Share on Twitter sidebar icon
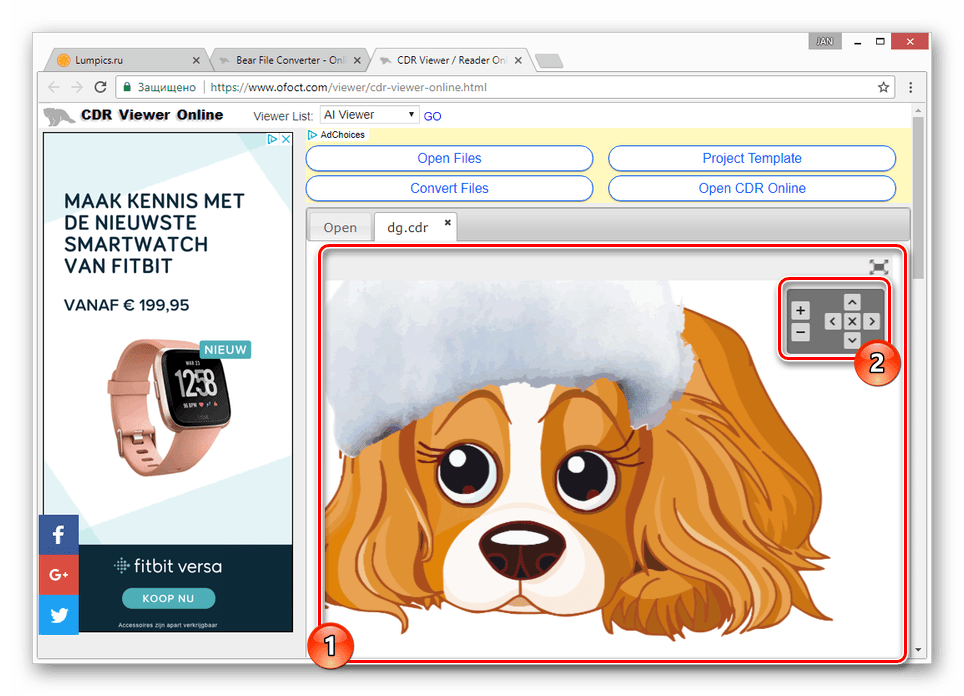Viewport: 964px width, 696px height. coord(58,614)
